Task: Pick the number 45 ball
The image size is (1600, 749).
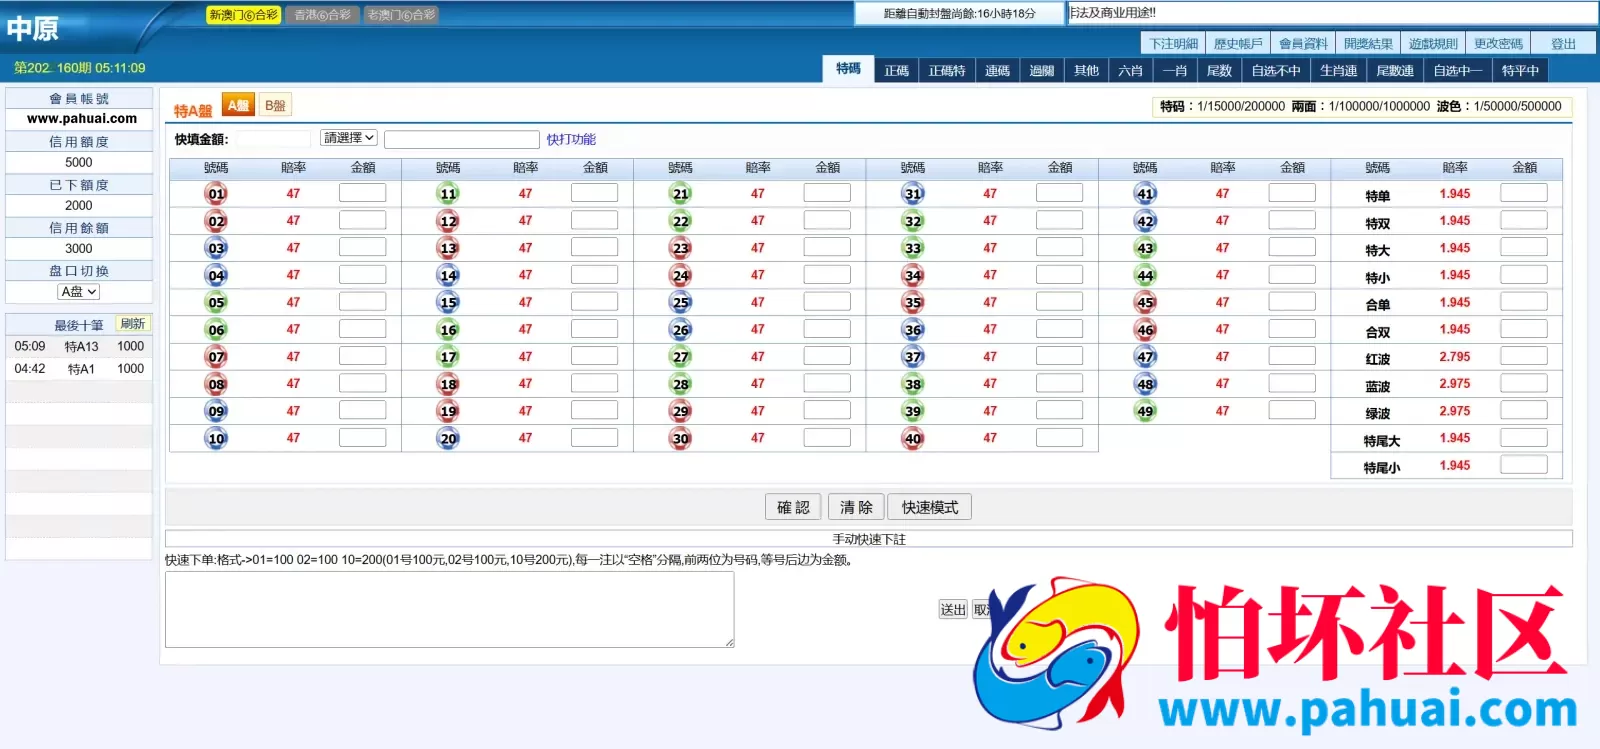Action: pyautogui.click(x=1145, y=302)
